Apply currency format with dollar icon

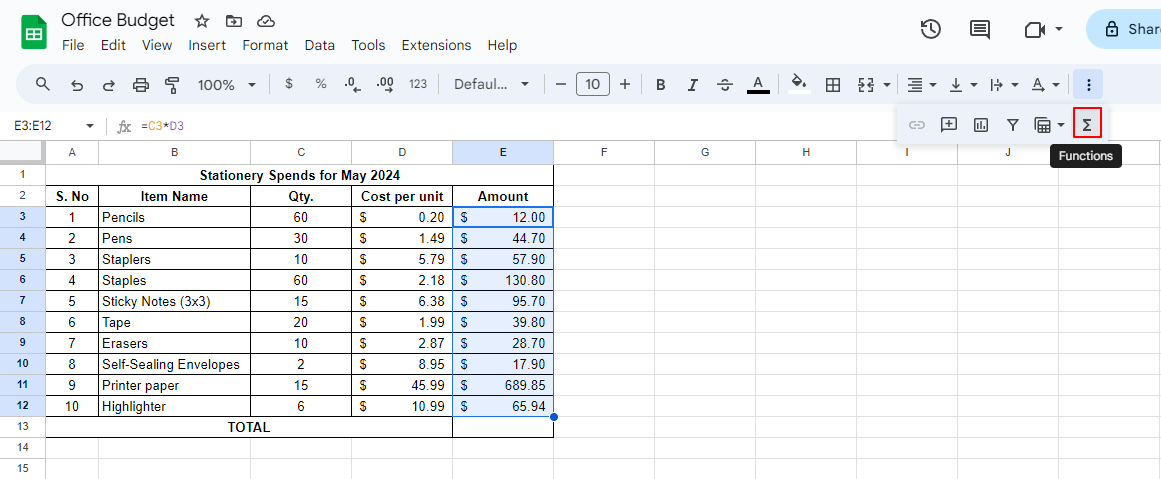(x=289, y=84)
